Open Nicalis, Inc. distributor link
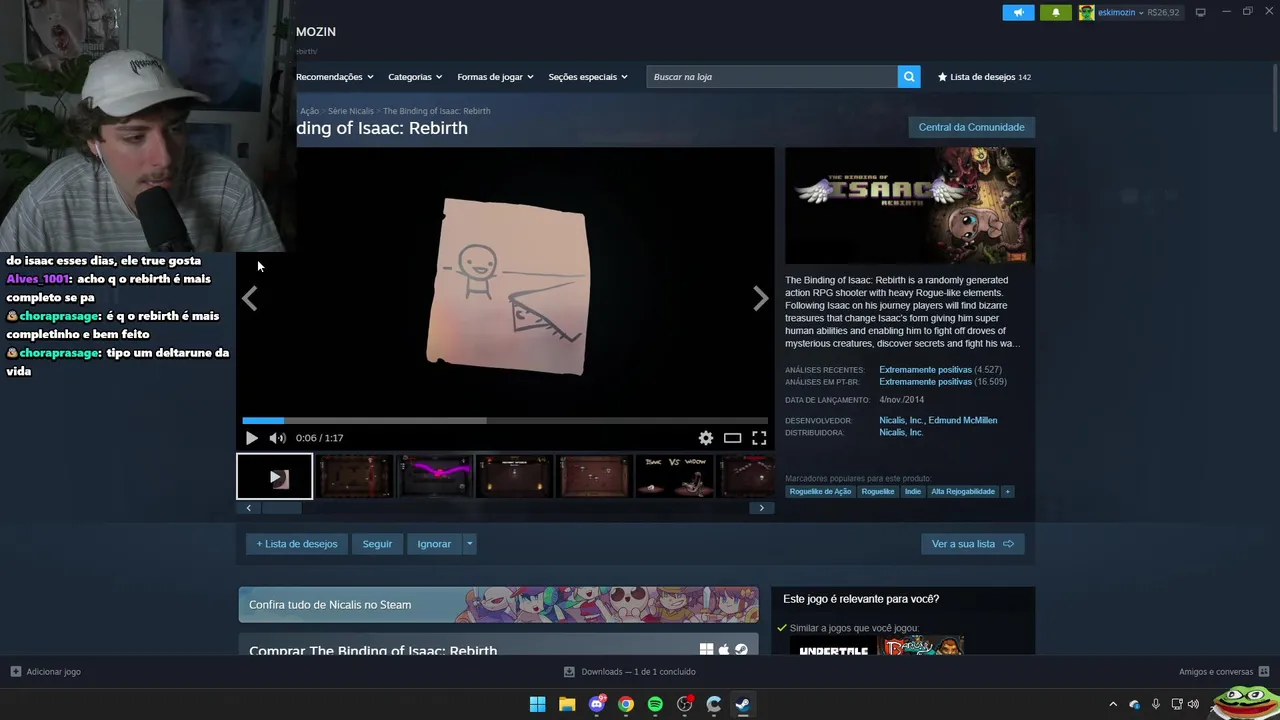This screenshot has height=720, width=1280. [x=901, y=432]
